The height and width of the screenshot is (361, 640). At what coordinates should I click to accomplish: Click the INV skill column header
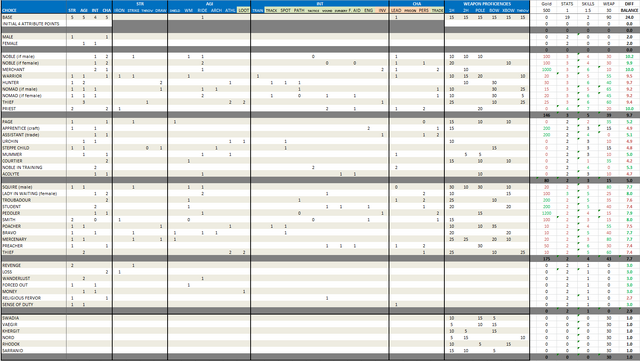click(382, 10)
